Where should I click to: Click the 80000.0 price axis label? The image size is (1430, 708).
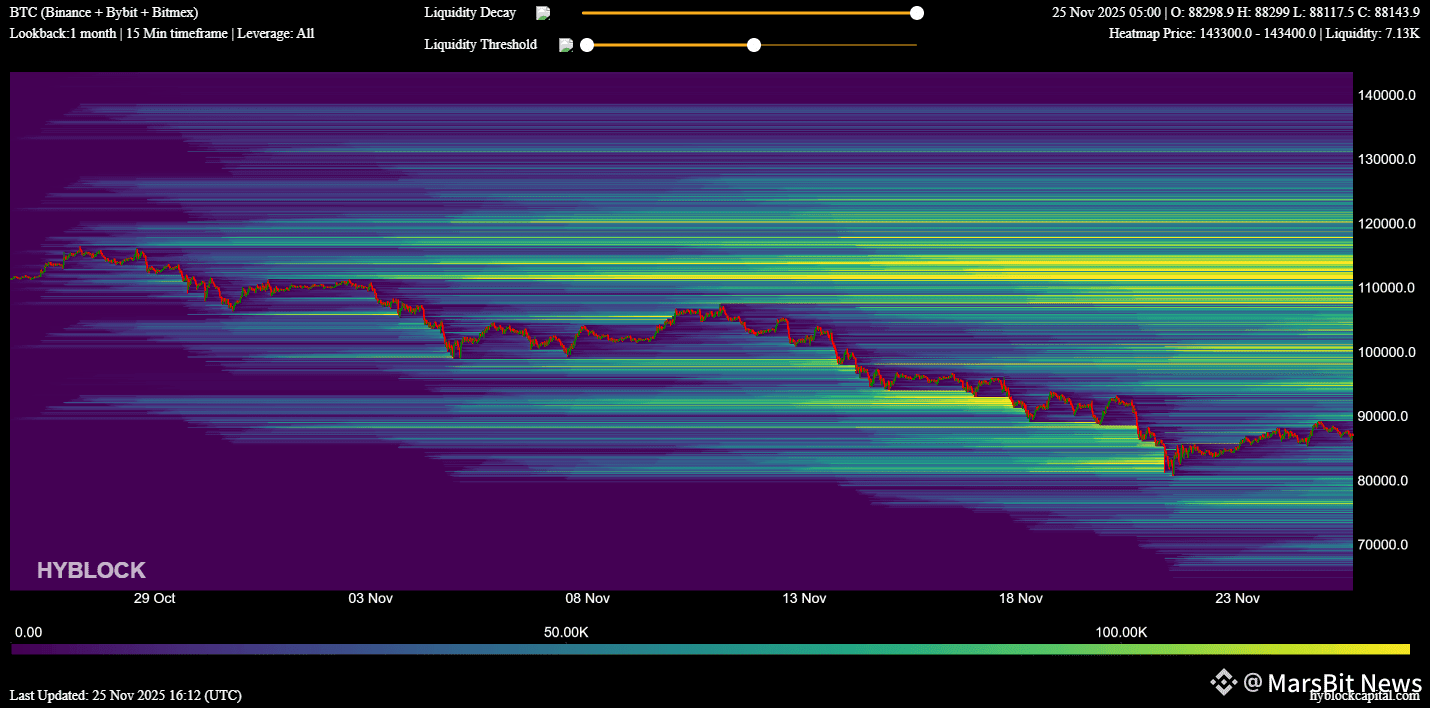click(x=1385, y=481)
